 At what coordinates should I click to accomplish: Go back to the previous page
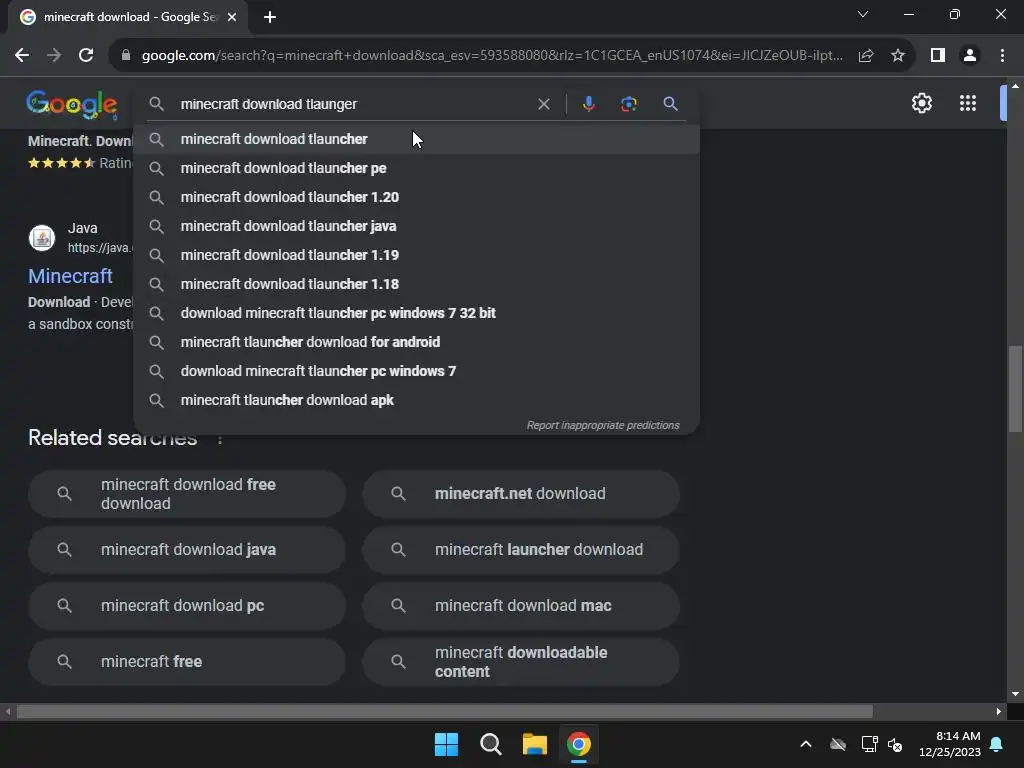click(x=22, y=56)
